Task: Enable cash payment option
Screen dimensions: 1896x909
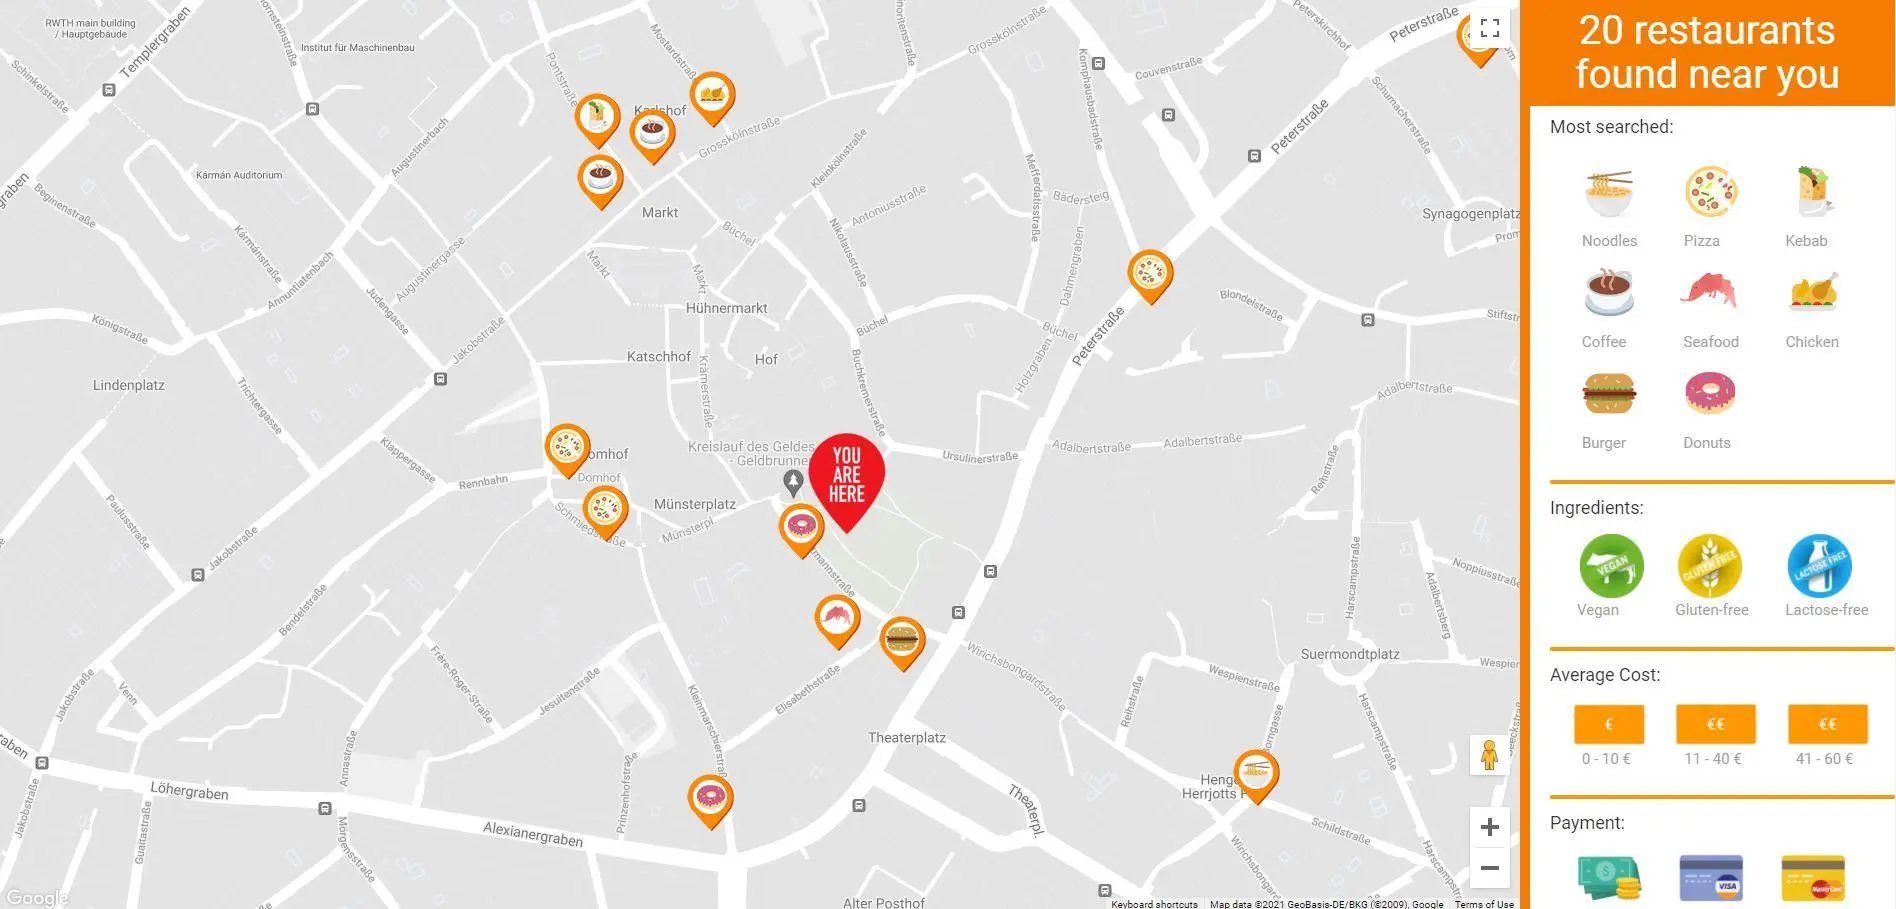Action: click(1609, 878)
